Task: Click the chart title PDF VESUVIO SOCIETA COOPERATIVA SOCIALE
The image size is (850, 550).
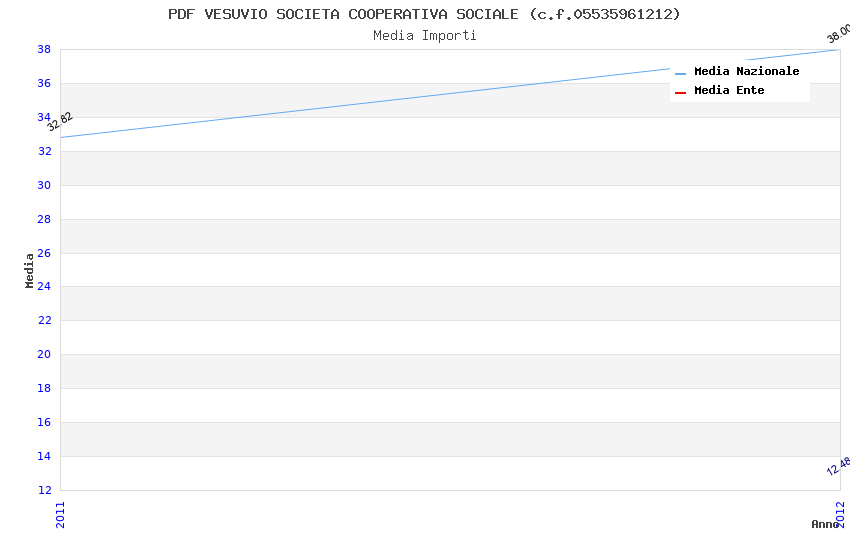Action: click(x=424, y=14)
